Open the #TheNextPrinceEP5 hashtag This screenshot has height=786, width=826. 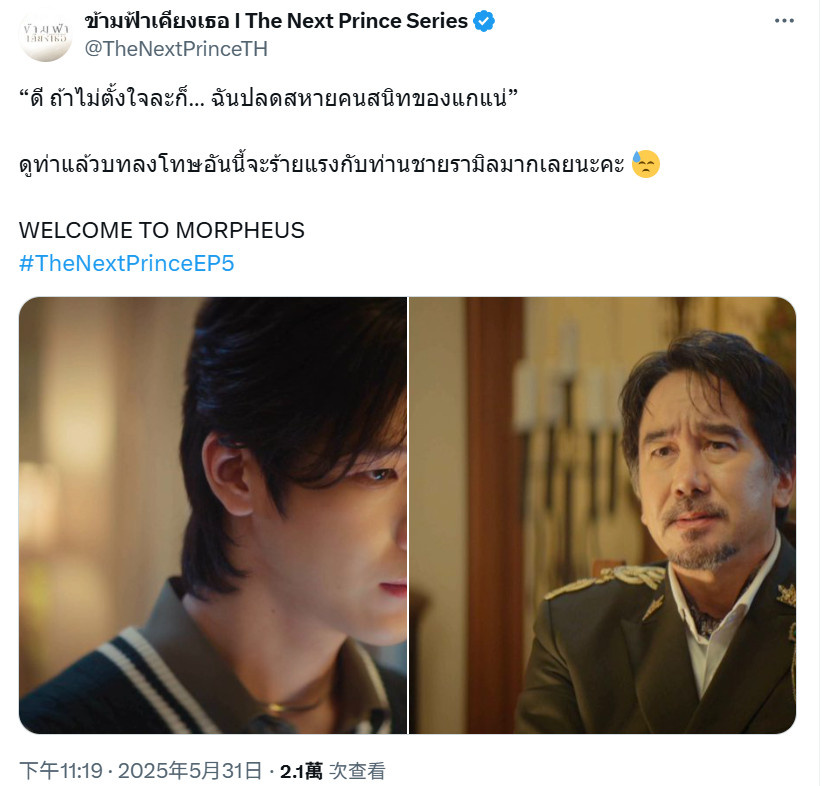pyautogui.click(x=126, y=263)
